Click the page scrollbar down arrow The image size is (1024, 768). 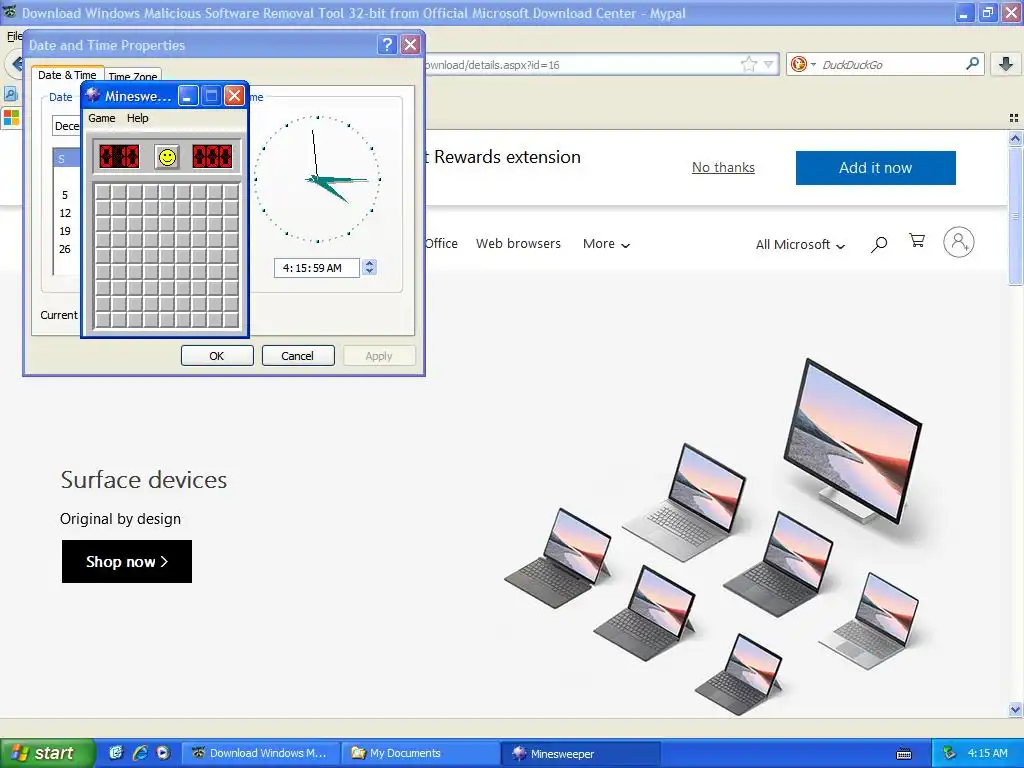(1015, 709)
